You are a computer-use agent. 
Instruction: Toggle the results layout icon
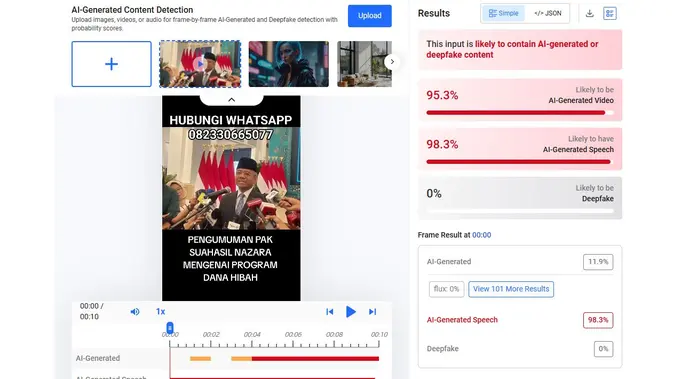[x=609, y=13]
